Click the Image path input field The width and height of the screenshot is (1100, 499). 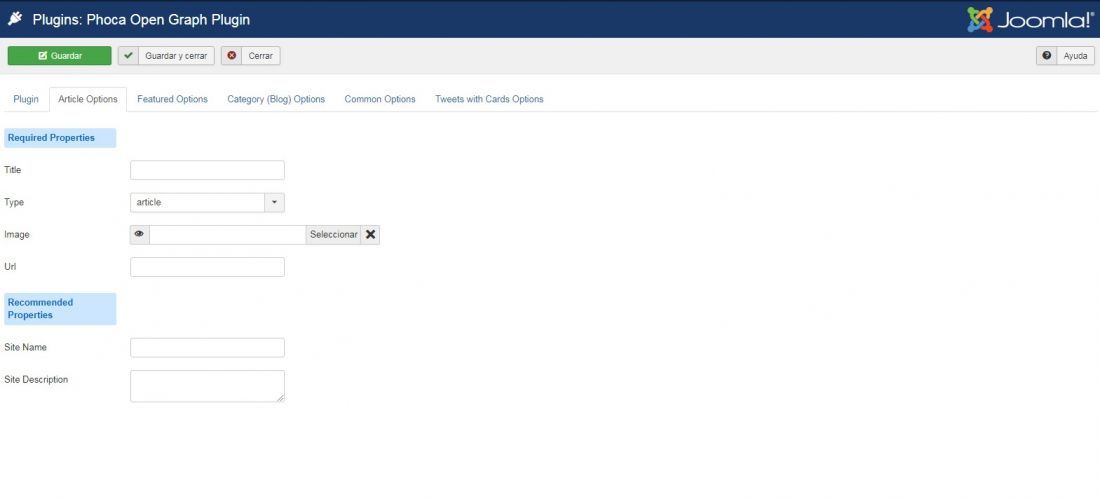pyautogui.click(x=227, y=234)
